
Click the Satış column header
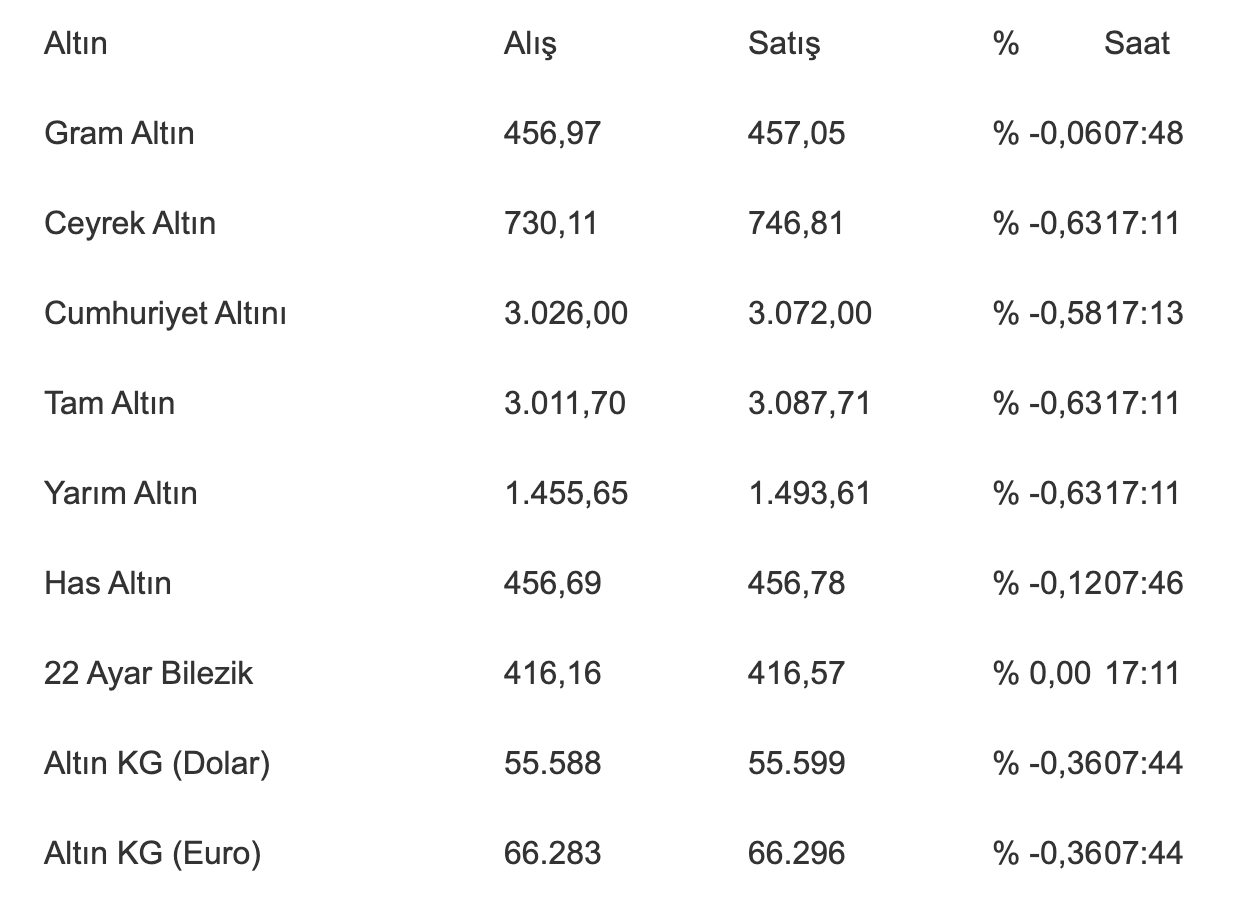tap(783, 44)
